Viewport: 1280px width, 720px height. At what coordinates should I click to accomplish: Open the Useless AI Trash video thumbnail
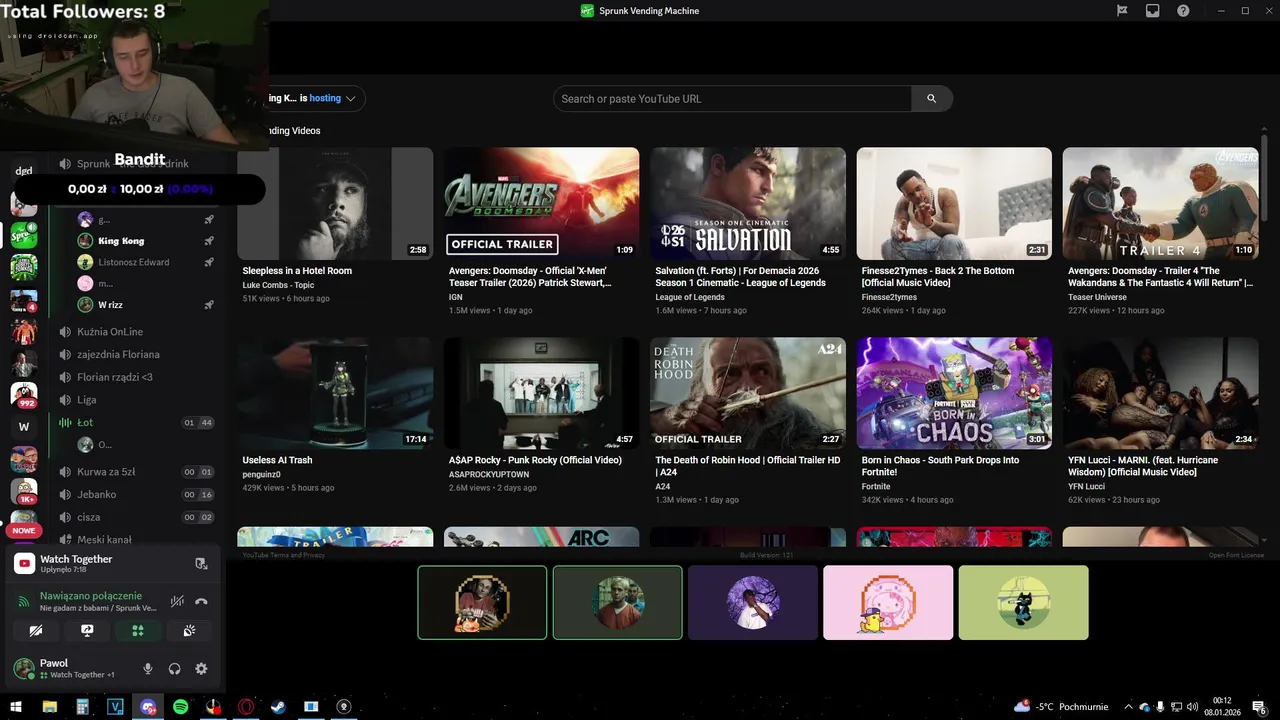335,393
